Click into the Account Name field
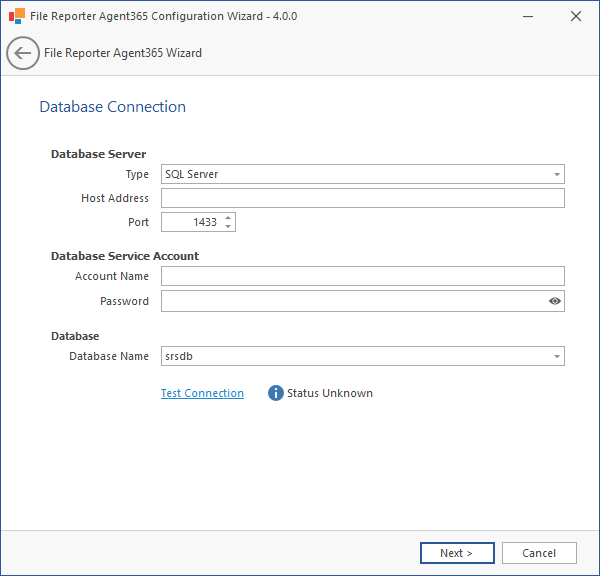The height and width of the screenshot is (576, 600). pos(362,276)
